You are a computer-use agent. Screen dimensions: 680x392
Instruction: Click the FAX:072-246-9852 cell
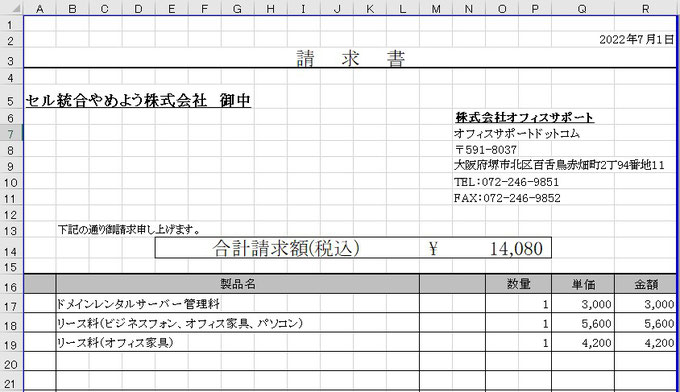[507, 198]
